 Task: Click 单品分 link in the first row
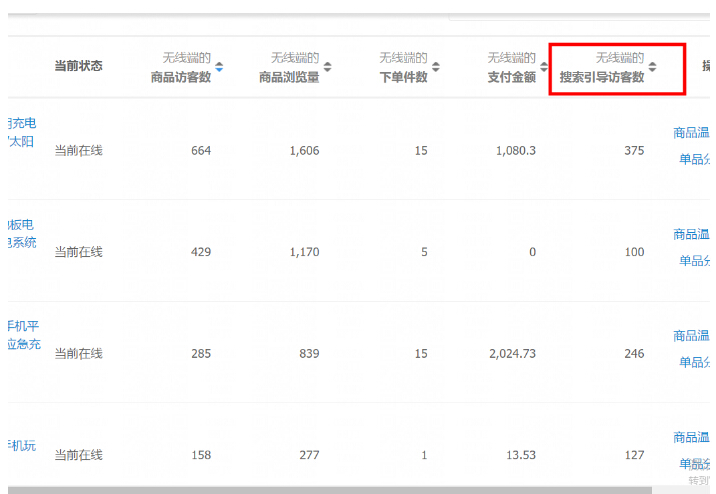[695, 159]
